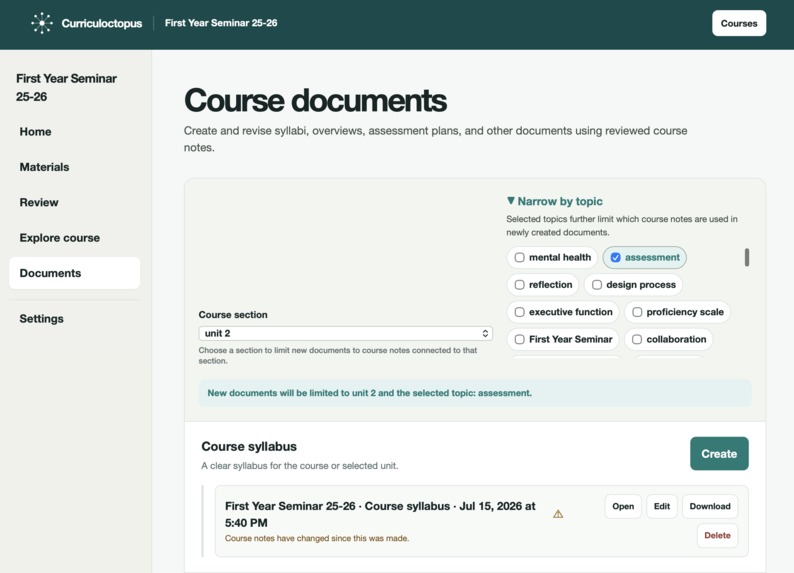The width and height of the screenshot is (794, 573).
Task: Click the Courses button in header
Action: (739, 23)
